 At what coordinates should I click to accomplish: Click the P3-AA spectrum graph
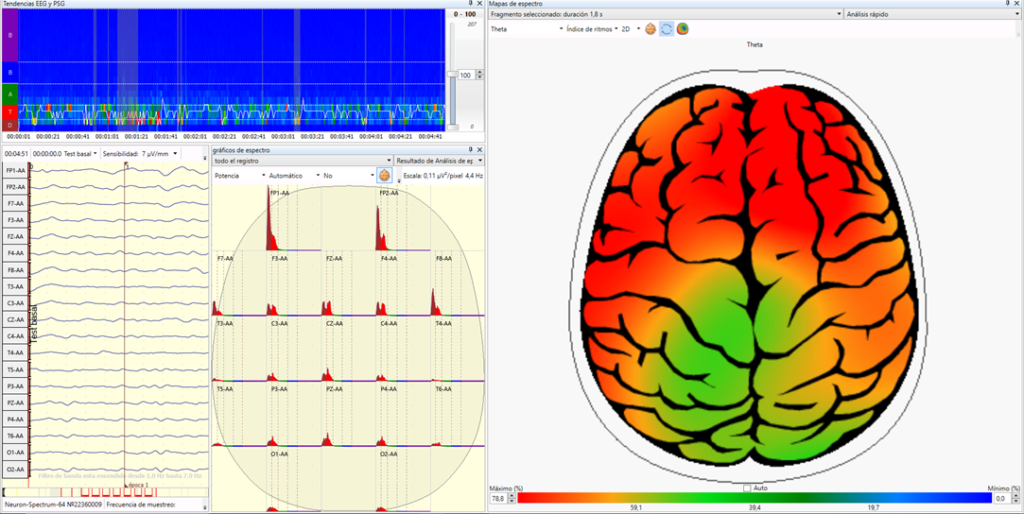(x=295, y=415)
